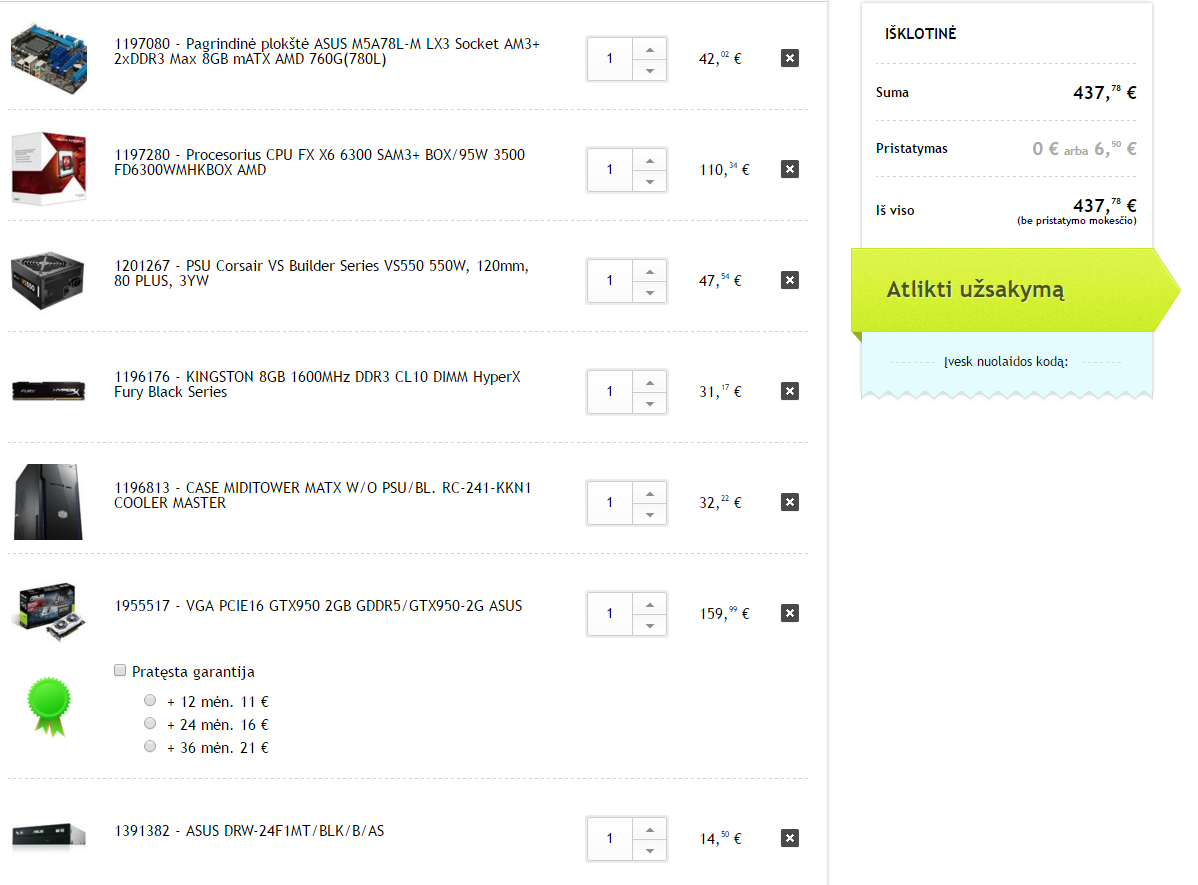
Task: Remove the Cooler Master case from cart
Action: [790, 502]
